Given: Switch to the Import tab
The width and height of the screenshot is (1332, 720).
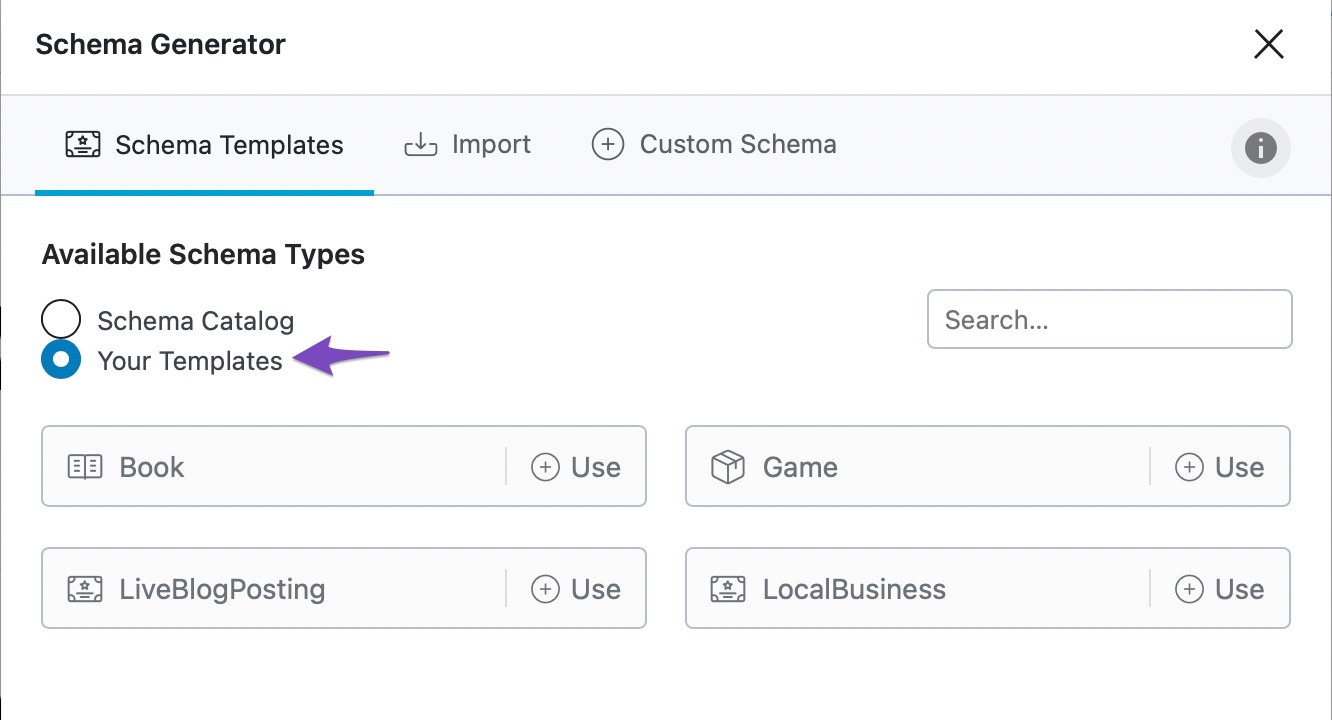Looking at the screenshot, I should pyautogui.click(x=468, y=145).
